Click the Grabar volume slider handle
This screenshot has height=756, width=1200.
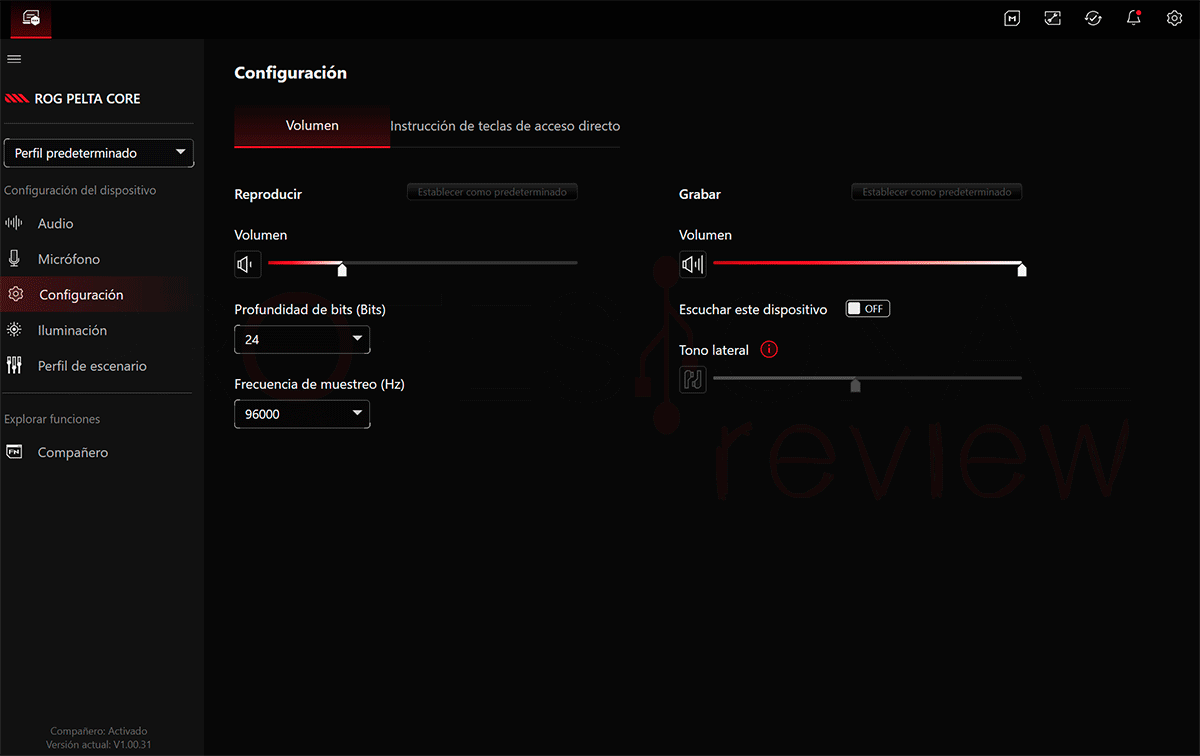pyautogui.click(x=1021, y=269)
